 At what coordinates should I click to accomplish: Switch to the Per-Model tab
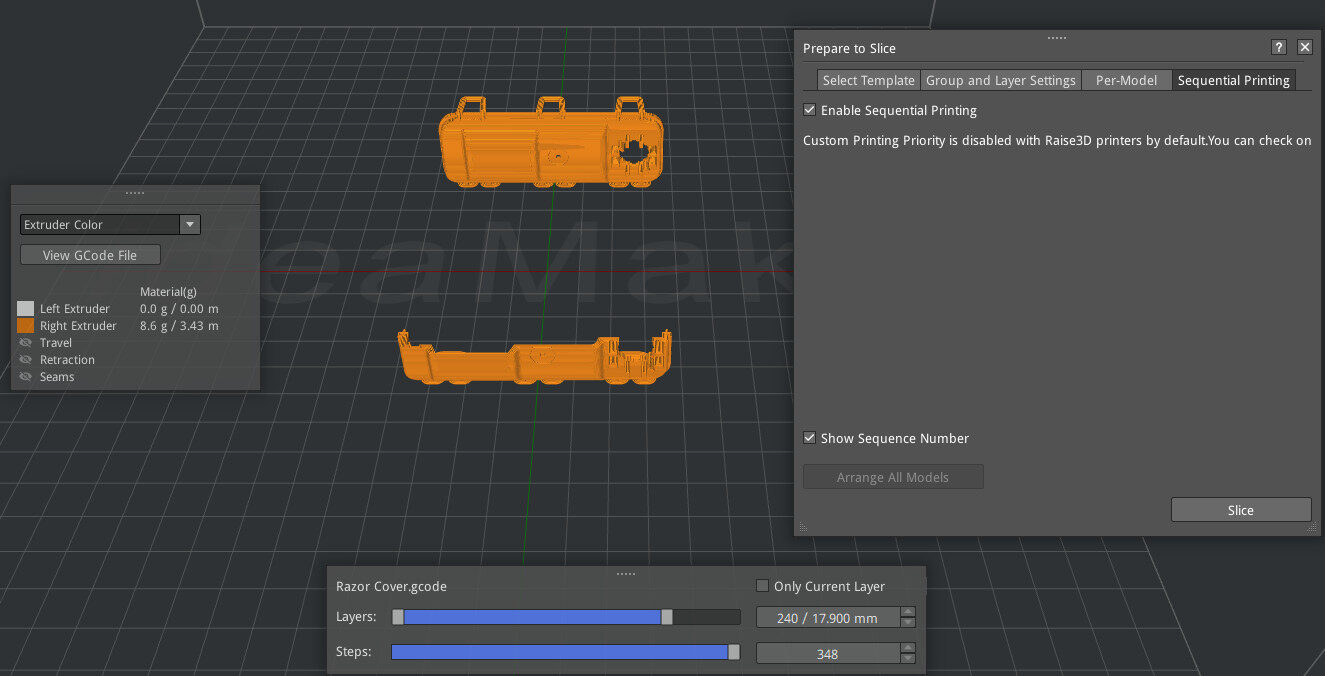coord(1126,80)
